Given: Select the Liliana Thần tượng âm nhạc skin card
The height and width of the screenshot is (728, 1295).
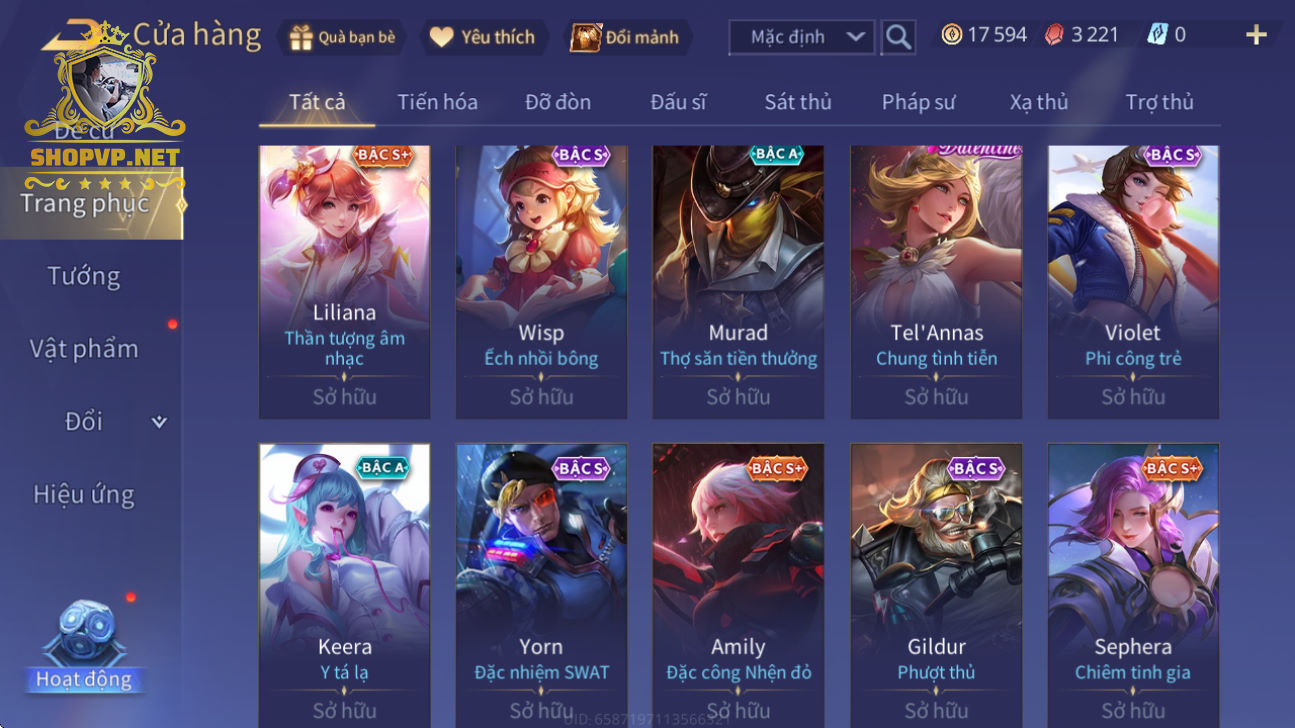Looking at the screenshot, I should (344, 282).
